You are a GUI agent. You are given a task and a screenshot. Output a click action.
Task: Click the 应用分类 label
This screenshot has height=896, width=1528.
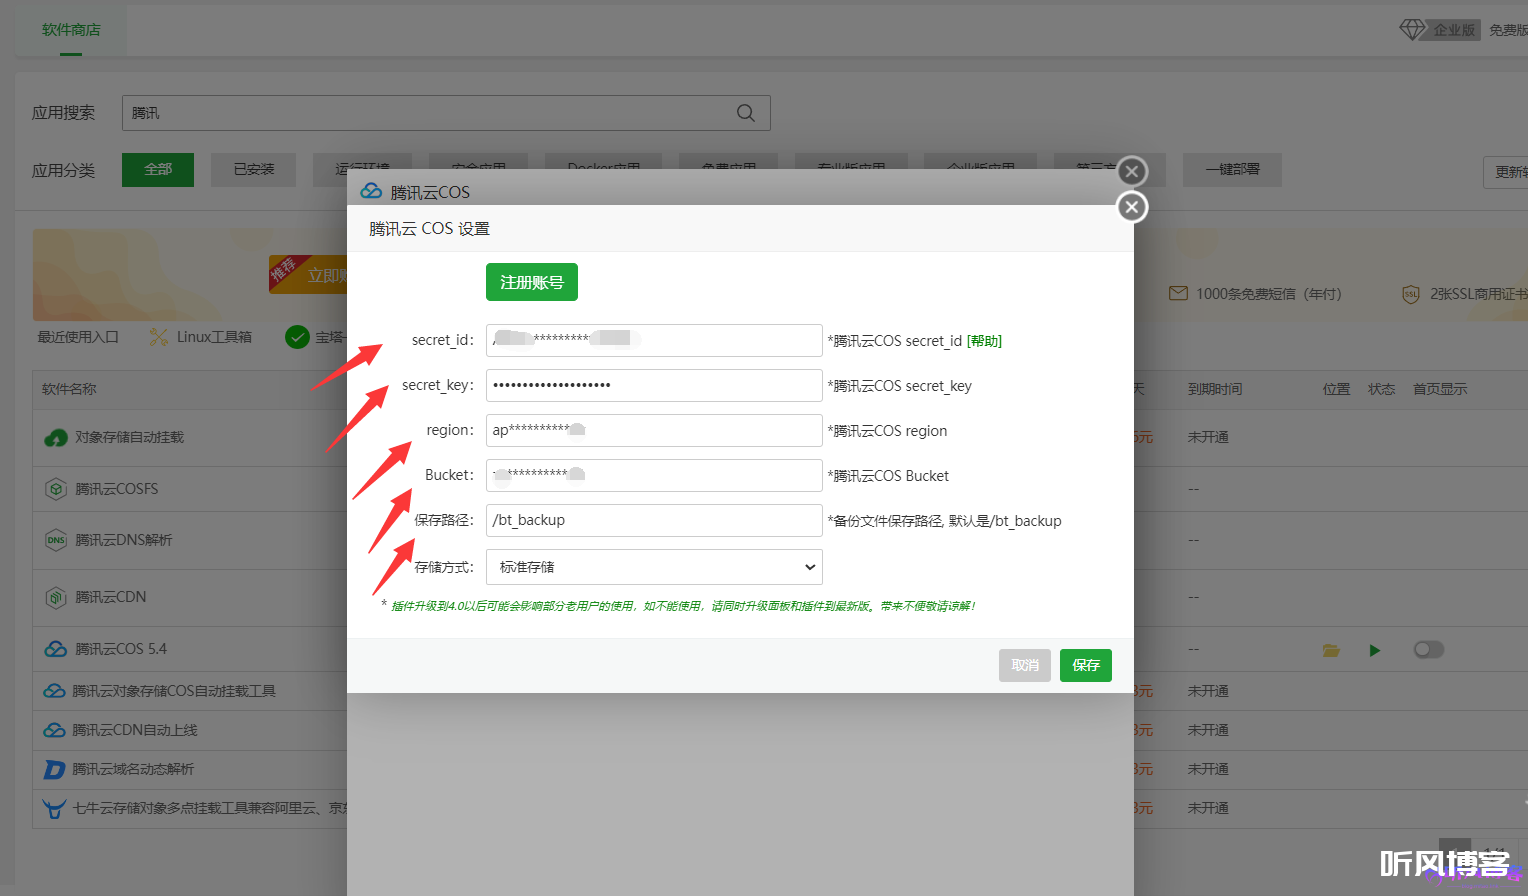(63, 170)
